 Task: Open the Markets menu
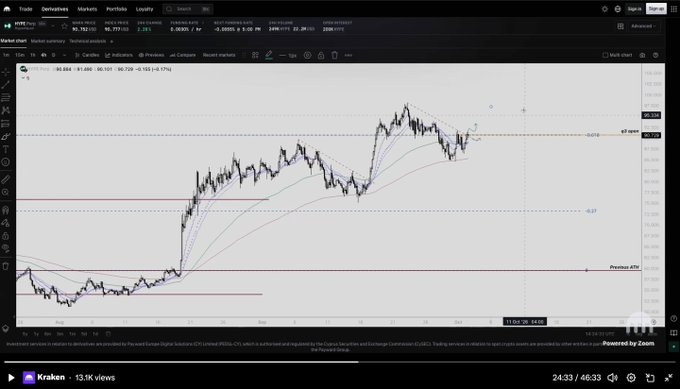tap(87, 9)
